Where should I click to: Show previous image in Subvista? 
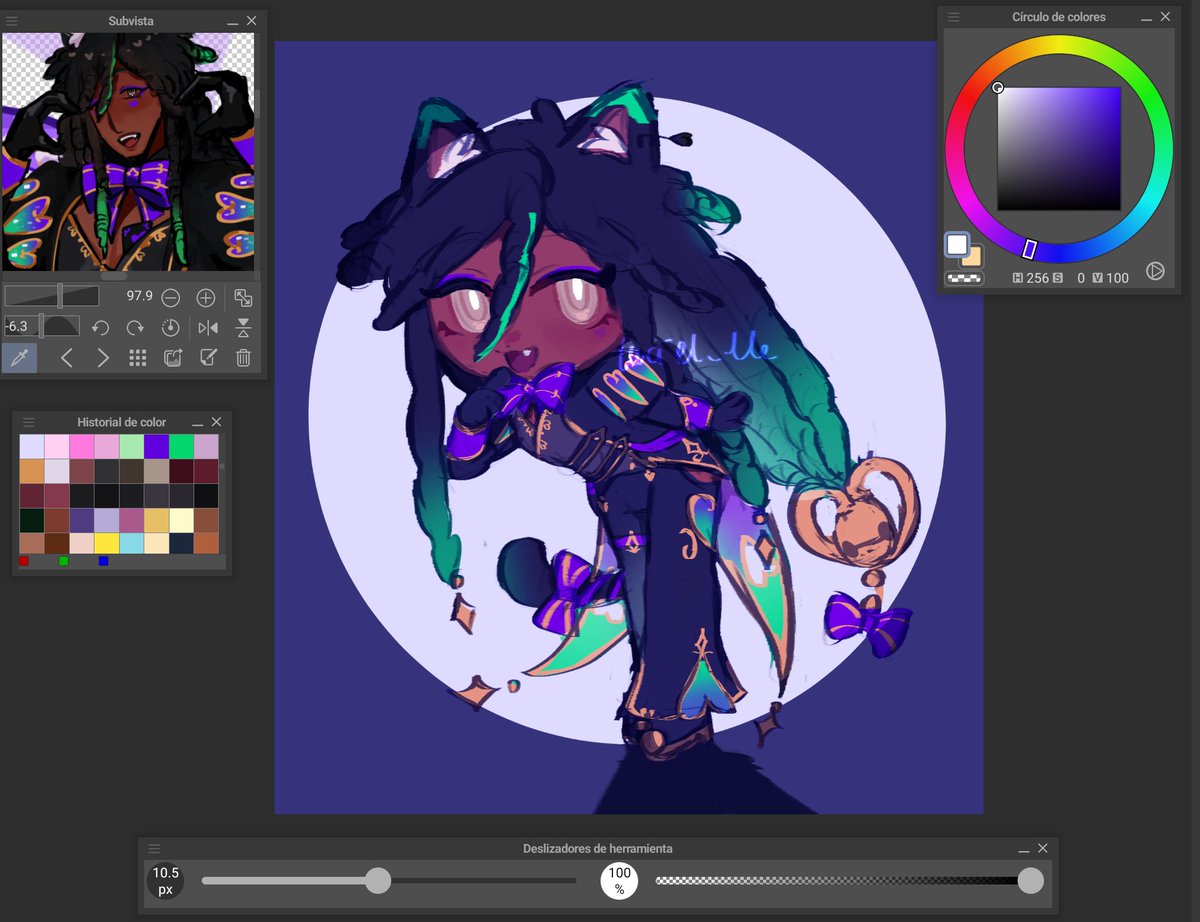[66, 357]
